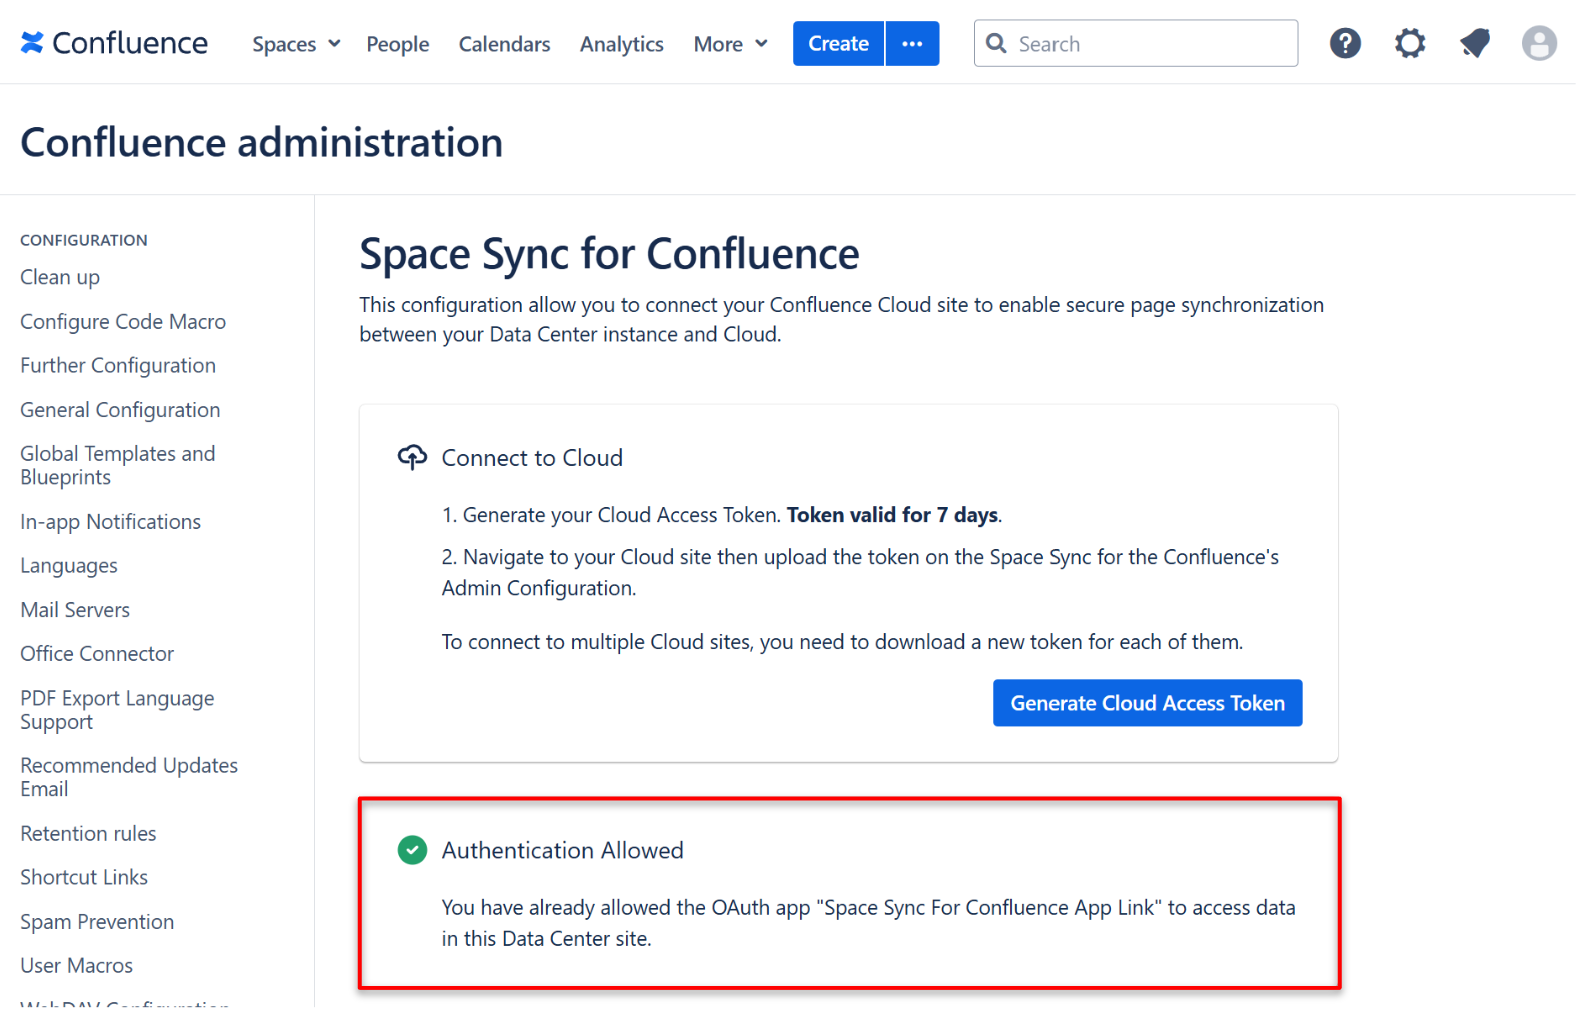Open the user profile avatar
This screenshot has height=1030, width=1578.
[x=1539, y=43]
